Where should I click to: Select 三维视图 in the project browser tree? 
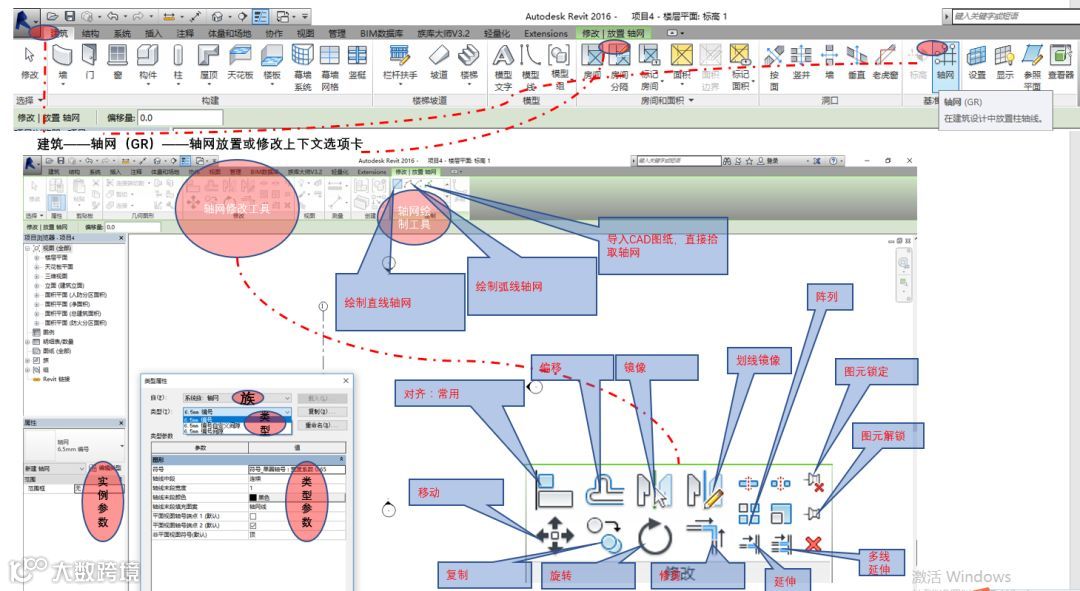[57, 276]
